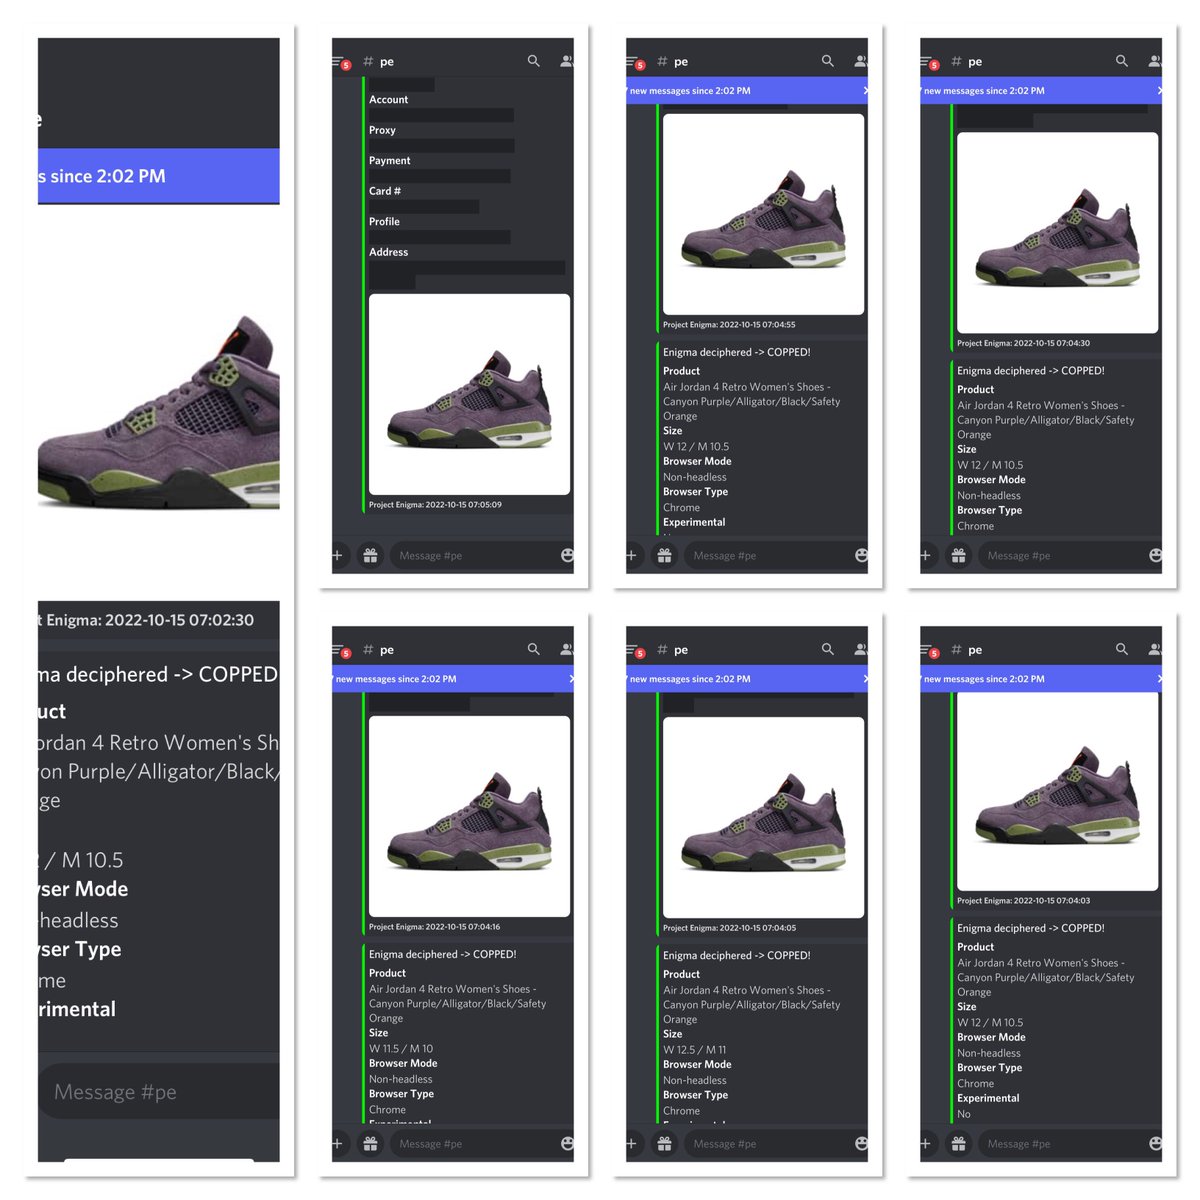The image size is (1200, 1200).
Task: Show the members list in the 07:04:16 screenshot
Action: click(x=567, y=649)
